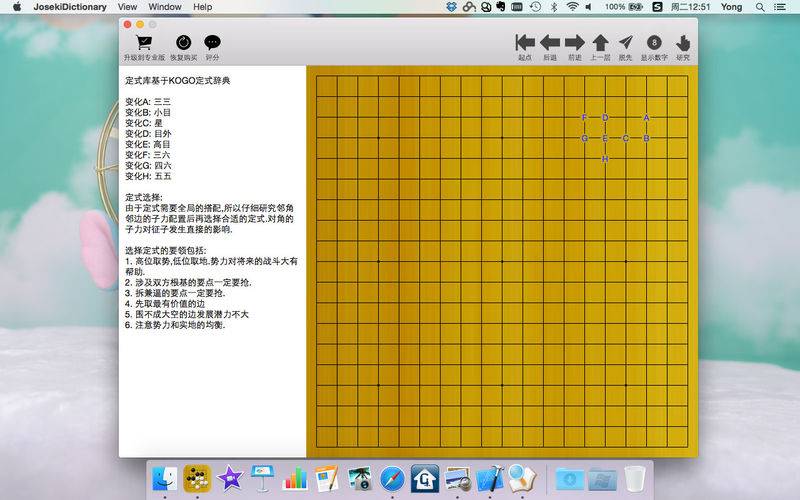
Task: Launch iMovie from the dock
Action: (x=230, y=479)
